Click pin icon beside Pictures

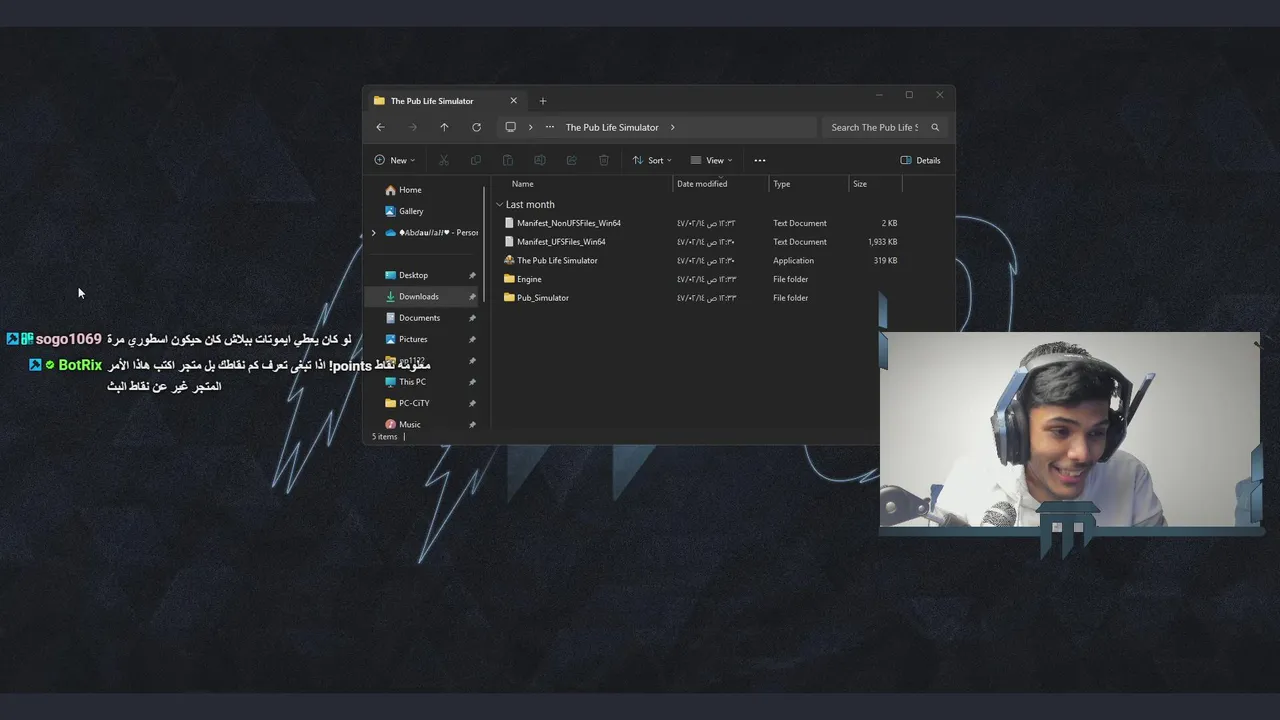(472, 340)
